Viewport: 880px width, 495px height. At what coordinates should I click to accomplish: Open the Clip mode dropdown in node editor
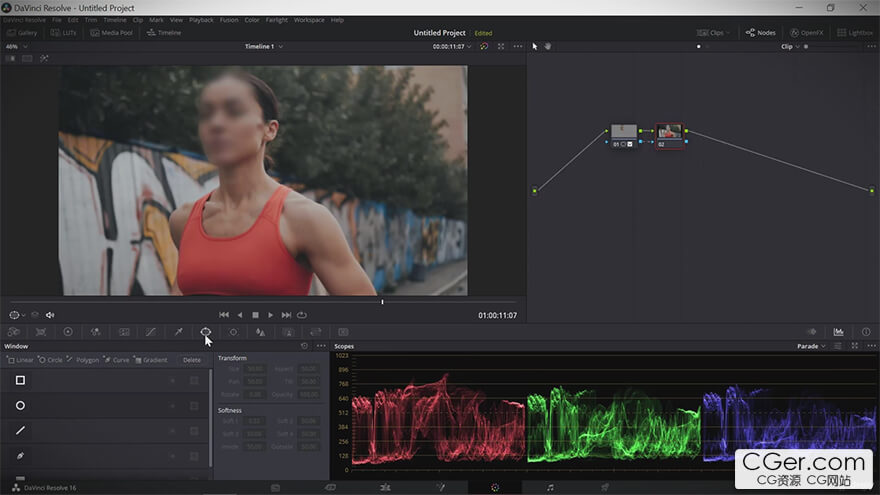point(790,47)
